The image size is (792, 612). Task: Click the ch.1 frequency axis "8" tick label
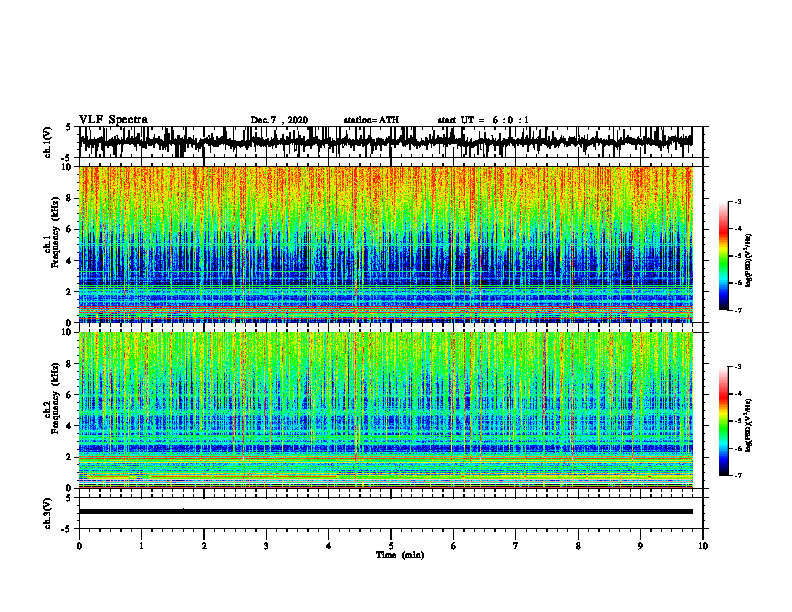pos(70,198)
